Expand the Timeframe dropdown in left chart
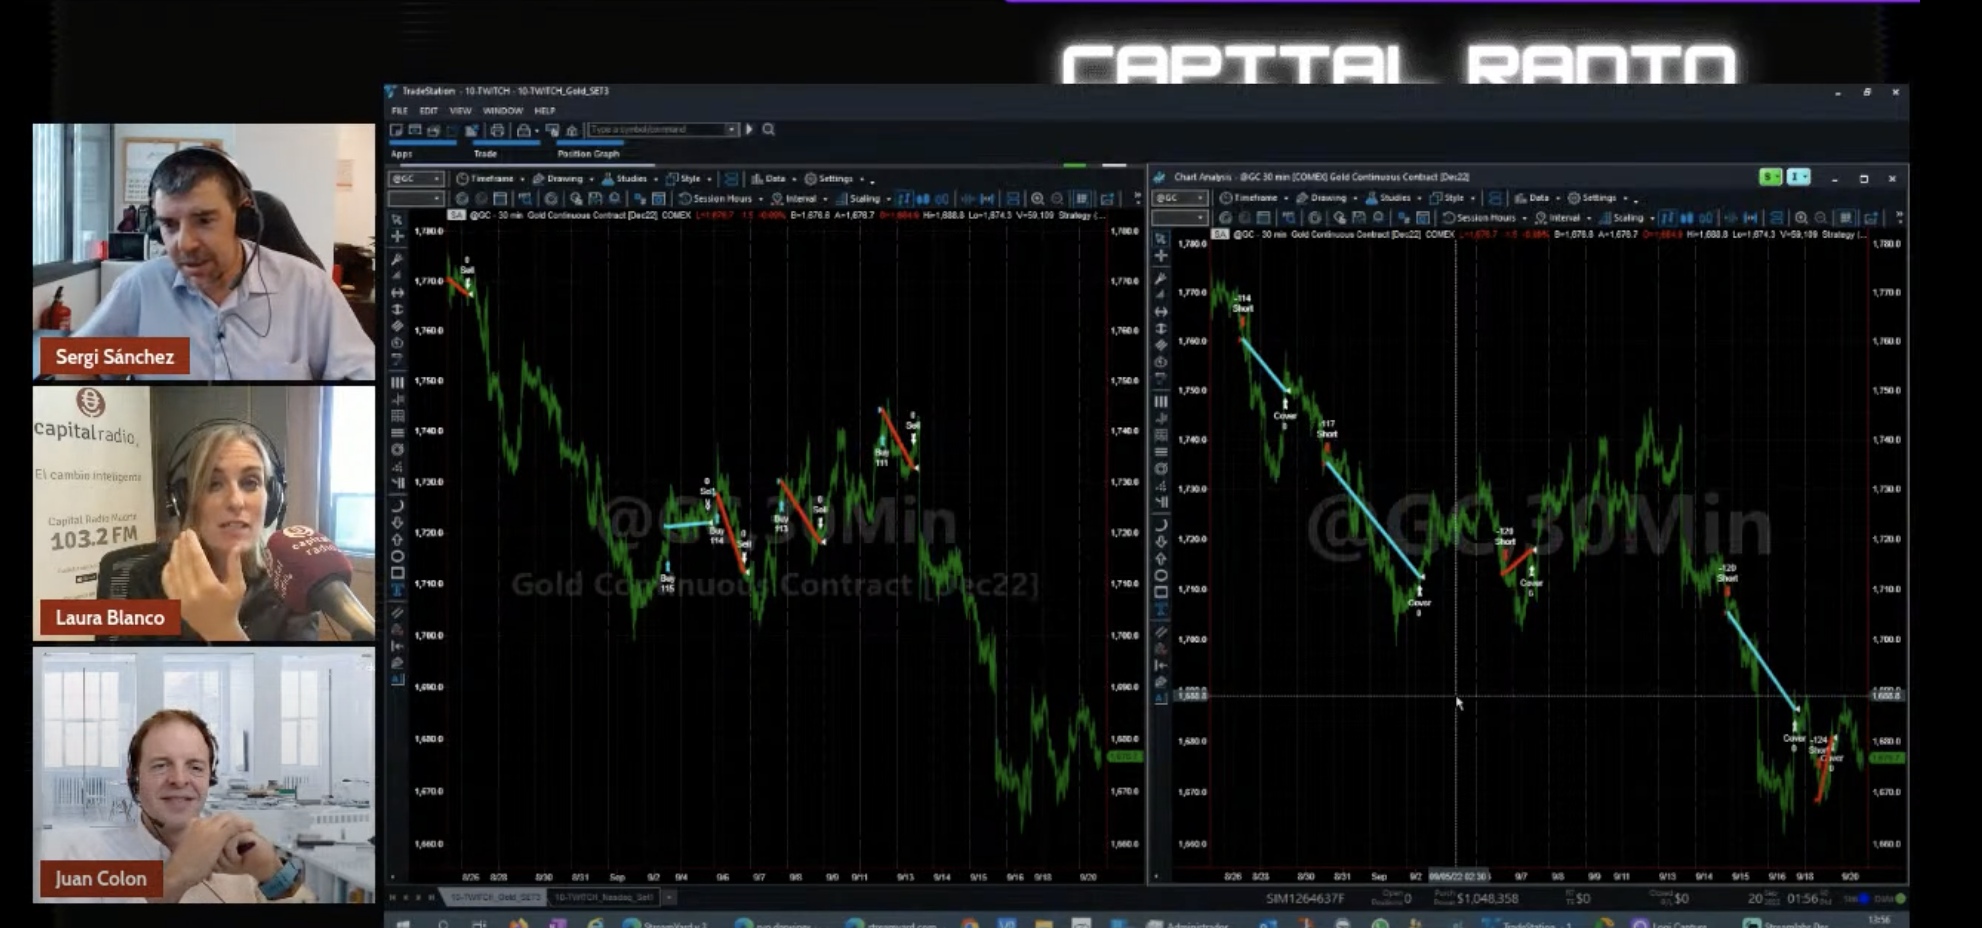The height and width of the screenshot is (928, 1982). pos(490,179)
